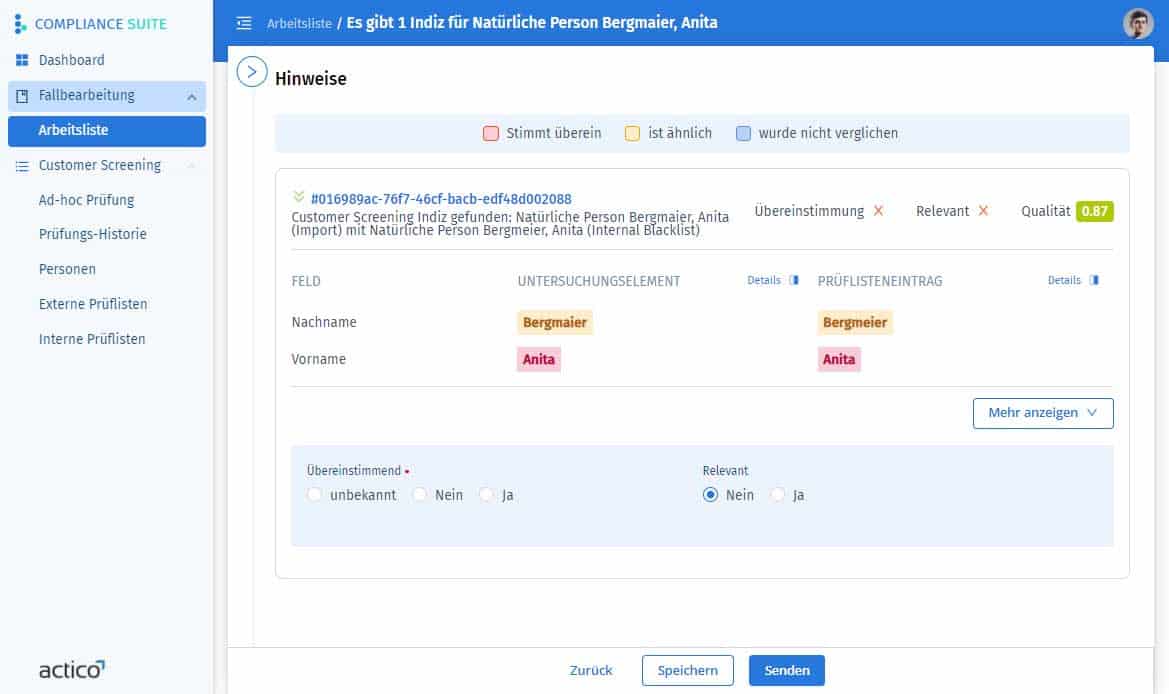Click the Fallbearbeitung clipboard icon
The height and width of the screenshot is (694, 1169).
click(22, 96)
